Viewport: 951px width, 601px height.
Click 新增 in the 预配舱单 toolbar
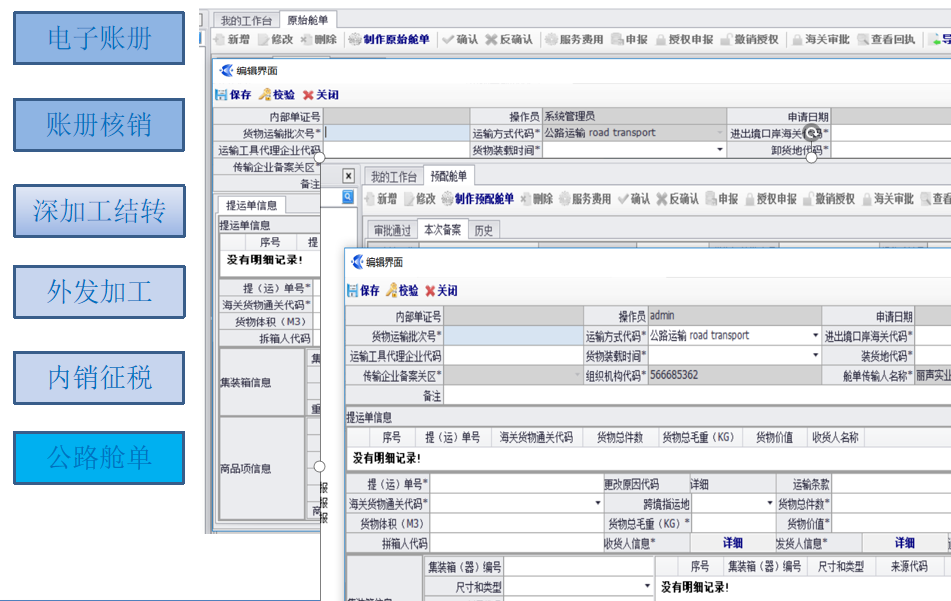(381, 199)
